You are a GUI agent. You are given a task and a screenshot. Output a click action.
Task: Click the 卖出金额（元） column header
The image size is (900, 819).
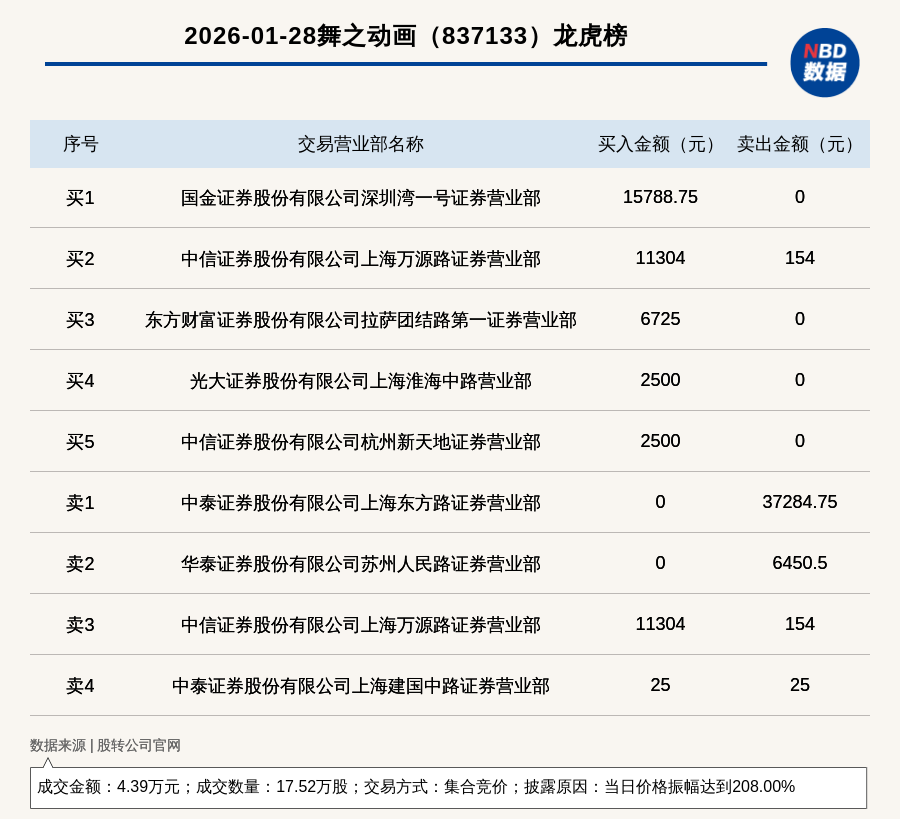pyautogui.click(x=799, y=144)
